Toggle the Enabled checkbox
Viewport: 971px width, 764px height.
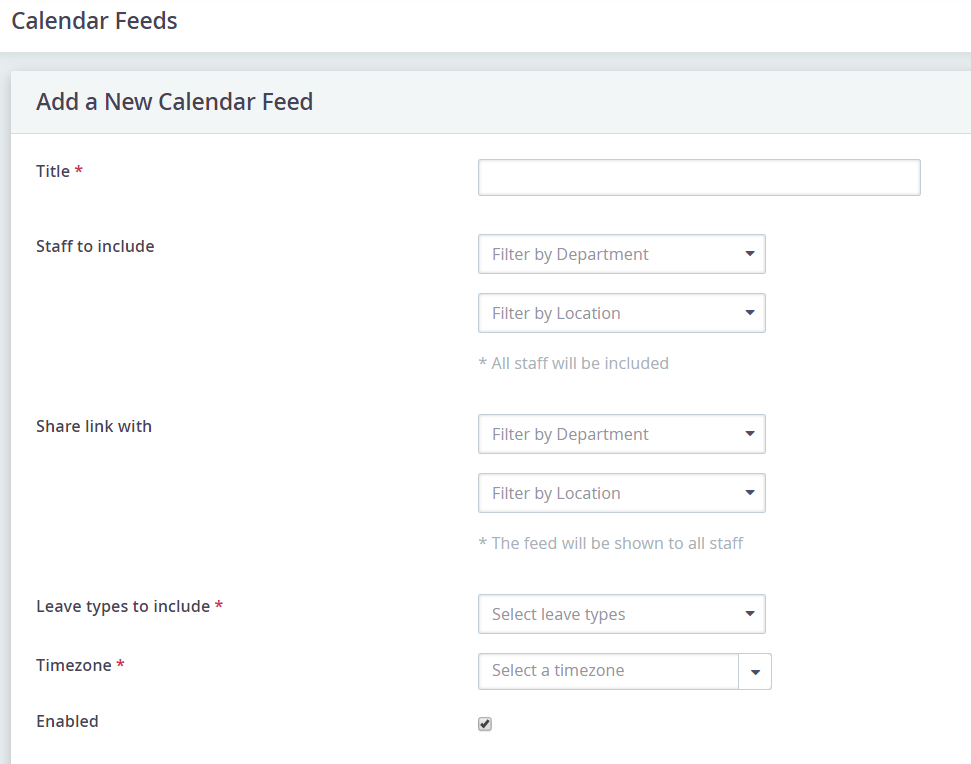(x=485, y=724)
